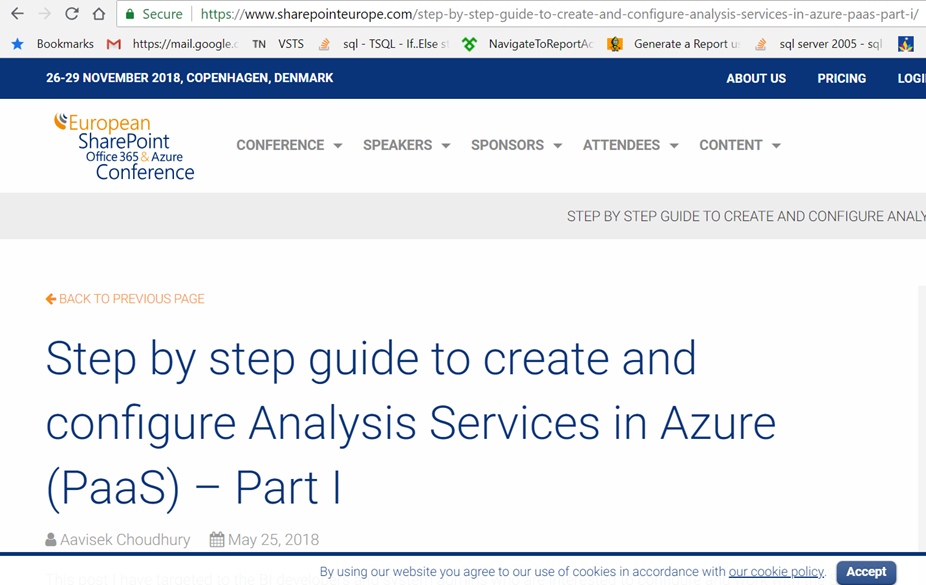Click BACK TO PREVIOUS PAGE link
Screen dimensions: 926x585
pos(125,299)
